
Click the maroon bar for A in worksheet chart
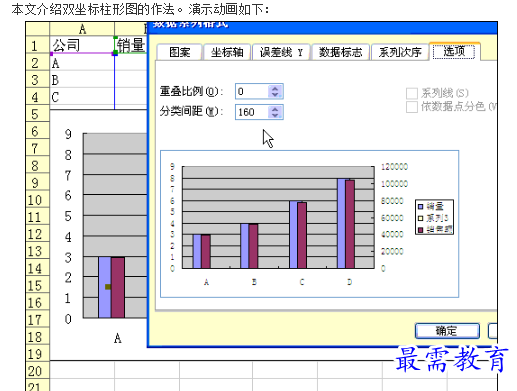[x=118, y=287]
